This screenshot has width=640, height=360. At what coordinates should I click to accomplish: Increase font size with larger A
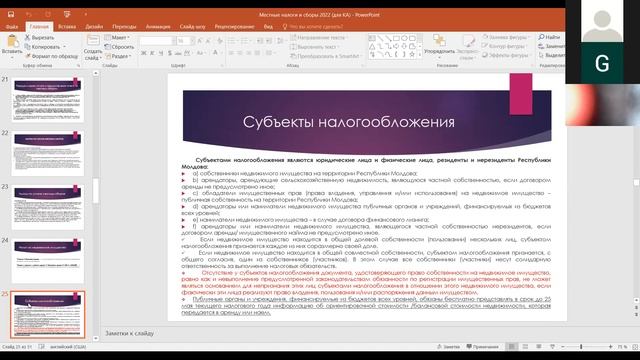tap(200, 41)
